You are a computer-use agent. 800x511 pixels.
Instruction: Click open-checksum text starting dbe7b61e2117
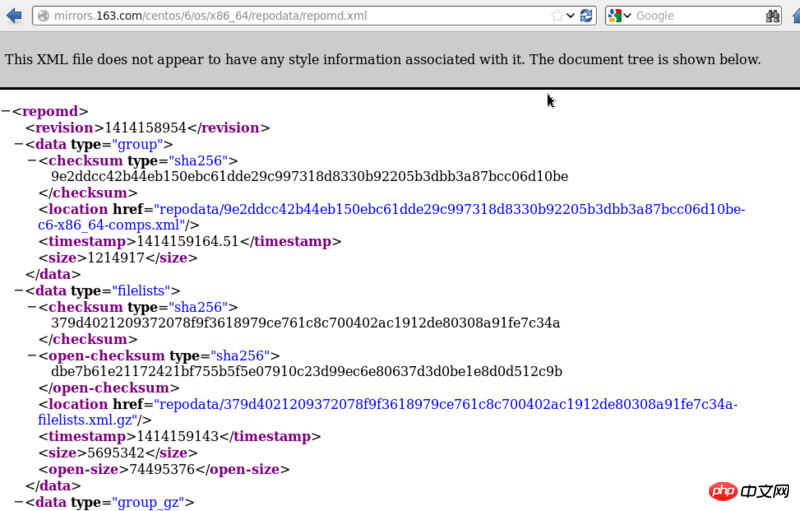tap(306, 371)
